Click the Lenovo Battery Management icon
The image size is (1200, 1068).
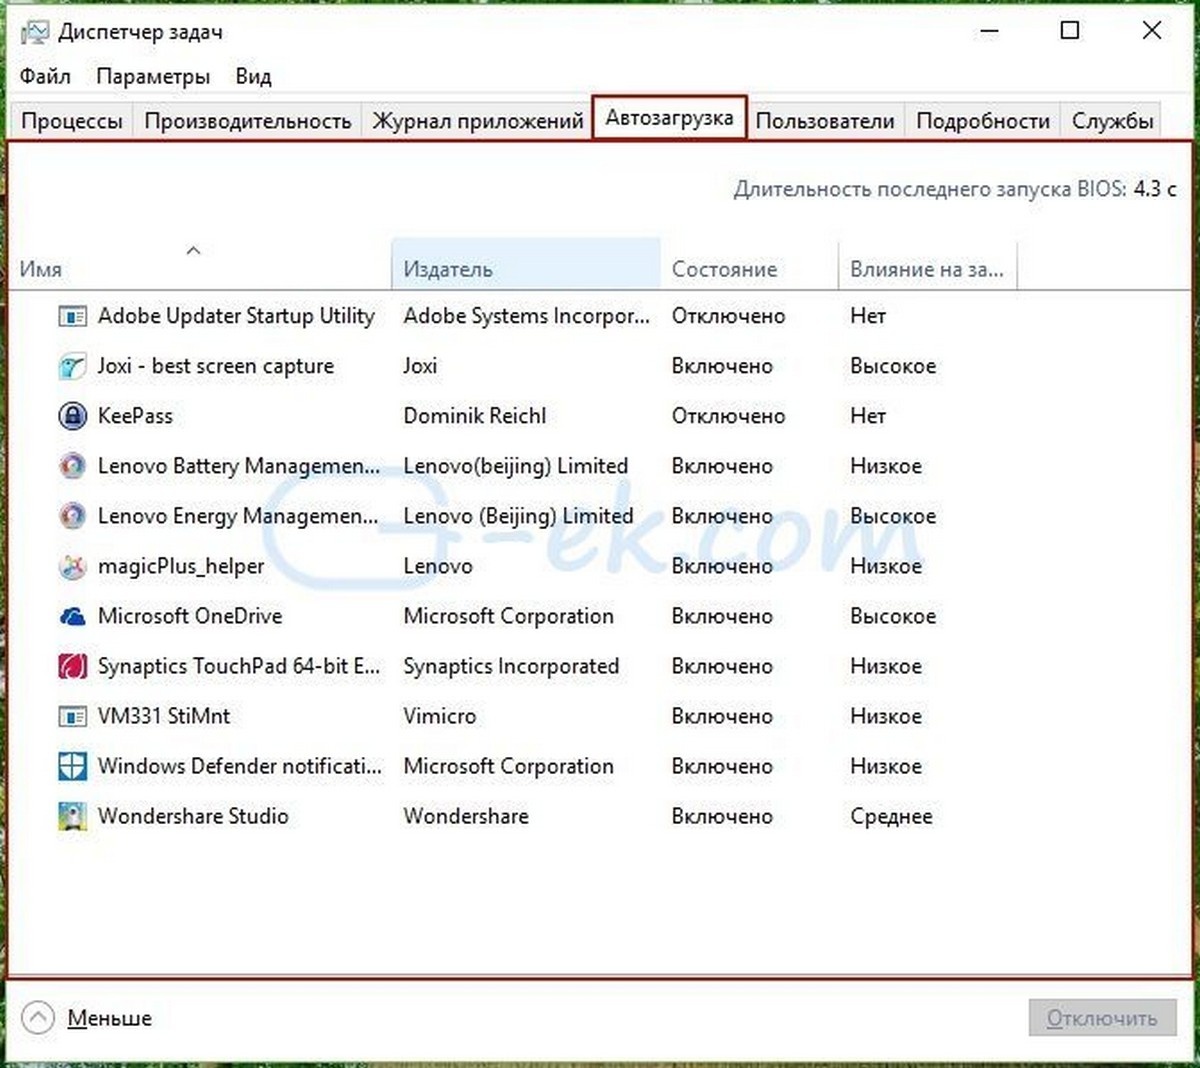(x=72, y=467)
